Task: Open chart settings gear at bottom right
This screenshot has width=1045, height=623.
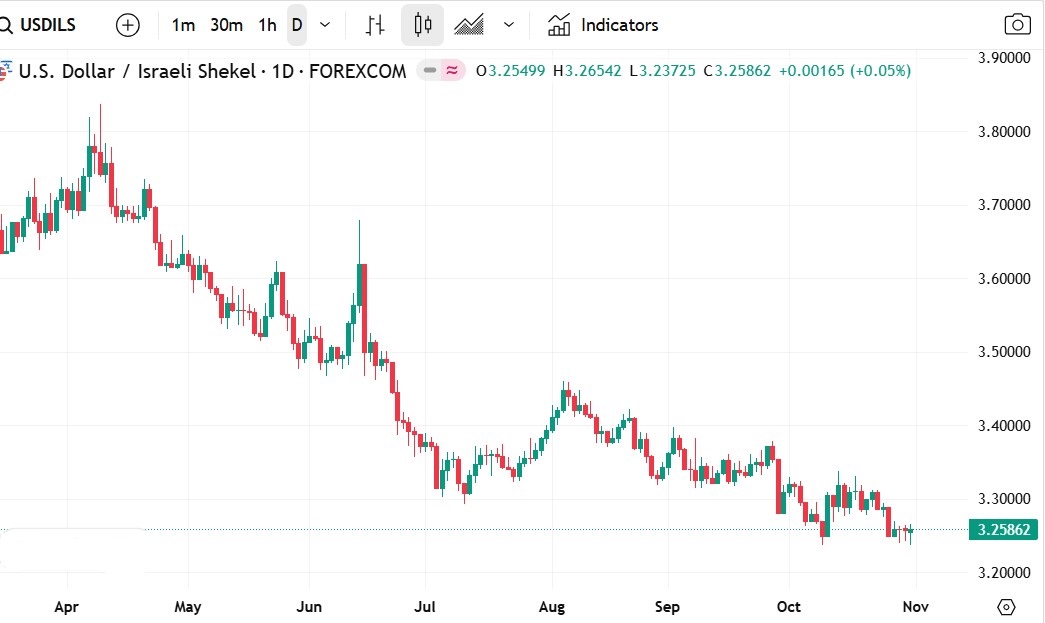Action: 1006,607
